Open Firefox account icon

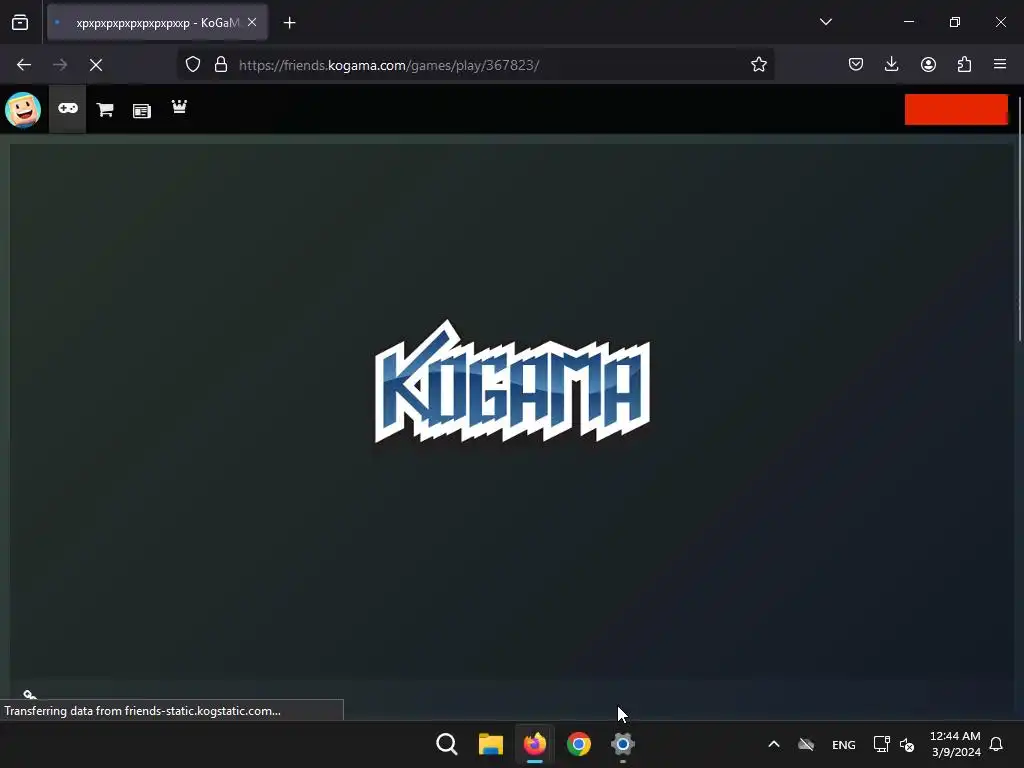[x=928, y=65]
